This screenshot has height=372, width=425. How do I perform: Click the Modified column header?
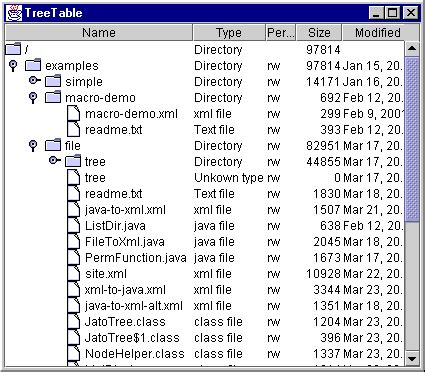pos(378,33)
